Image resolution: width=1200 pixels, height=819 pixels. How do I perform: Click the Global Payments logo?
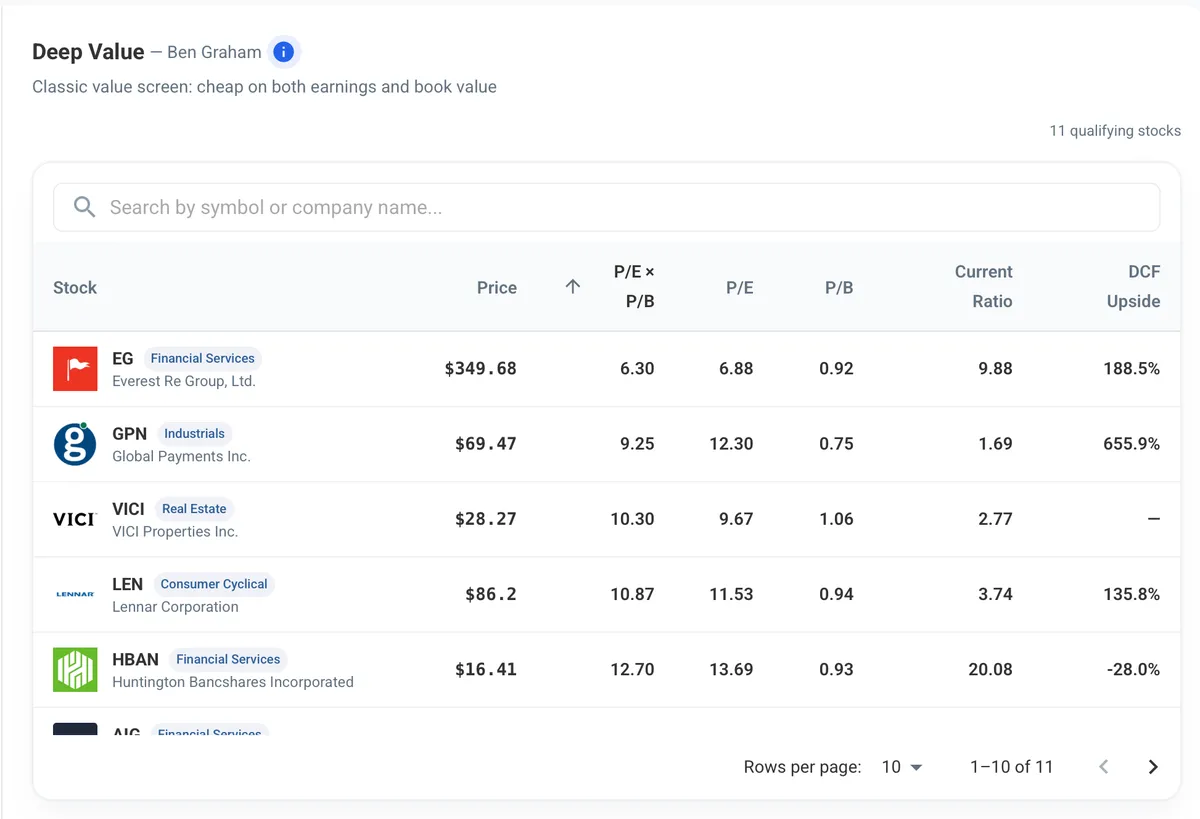75,444
